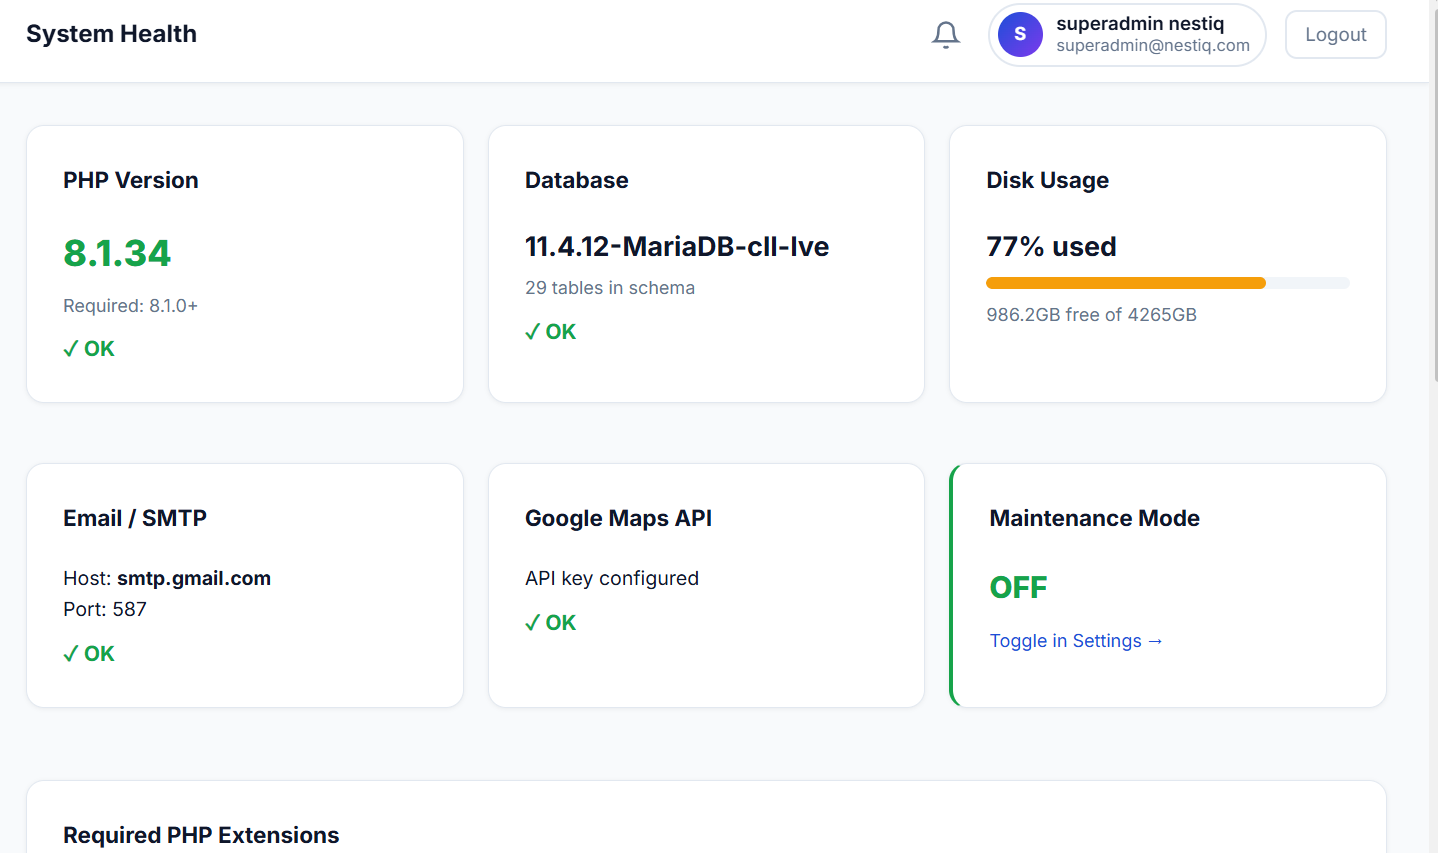Image resolution: width=1438 pixels, height=853 pixels.
Task: Click the Maintenance Mode card heading
Action: point(1095,518)
